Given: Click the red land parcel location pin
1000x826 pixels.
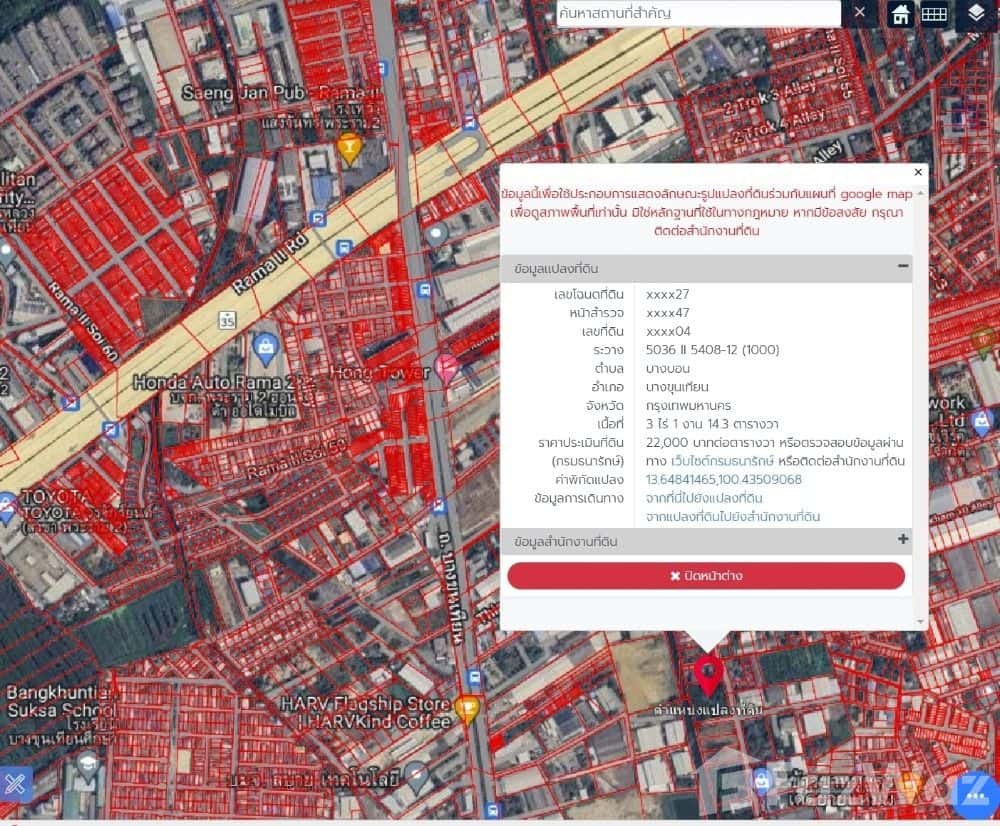Looking at the screenshot, I should pos(709,674).
